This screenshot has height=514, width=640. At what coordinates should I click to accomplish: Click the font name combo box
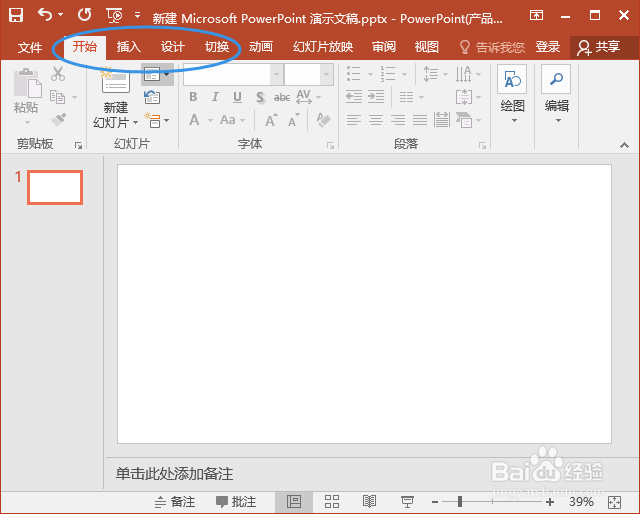233,75
